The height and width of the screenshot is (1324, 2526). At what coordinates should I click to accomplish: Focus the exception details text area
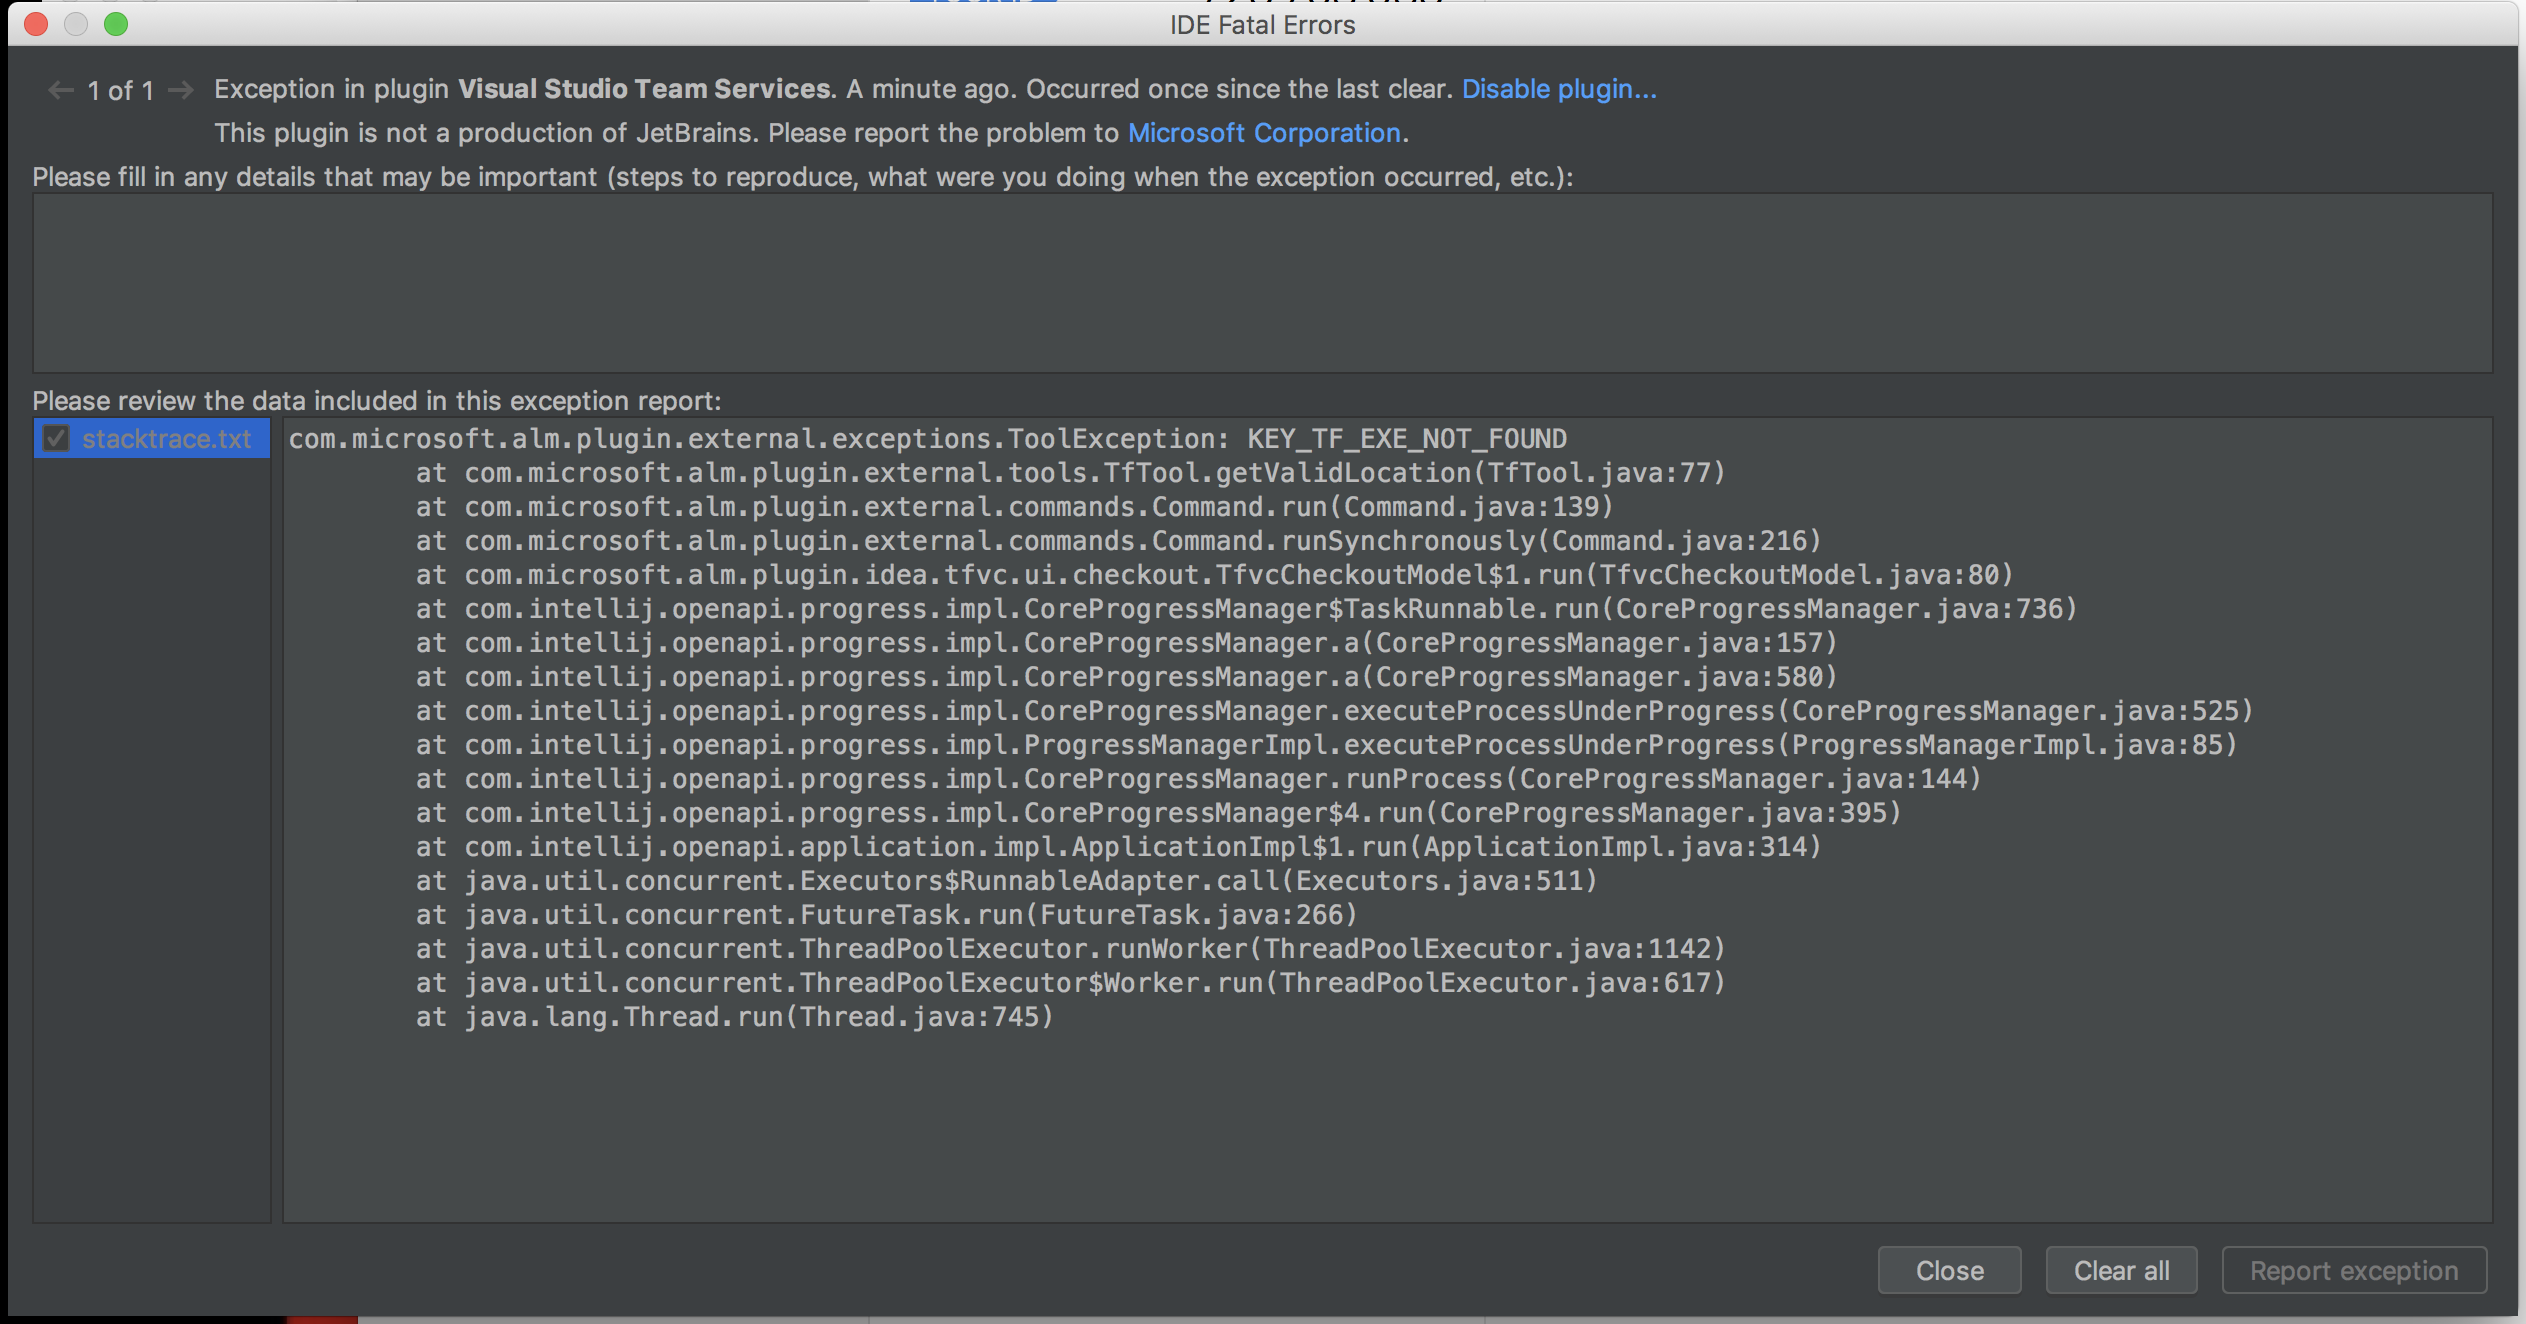point(1262,283)
